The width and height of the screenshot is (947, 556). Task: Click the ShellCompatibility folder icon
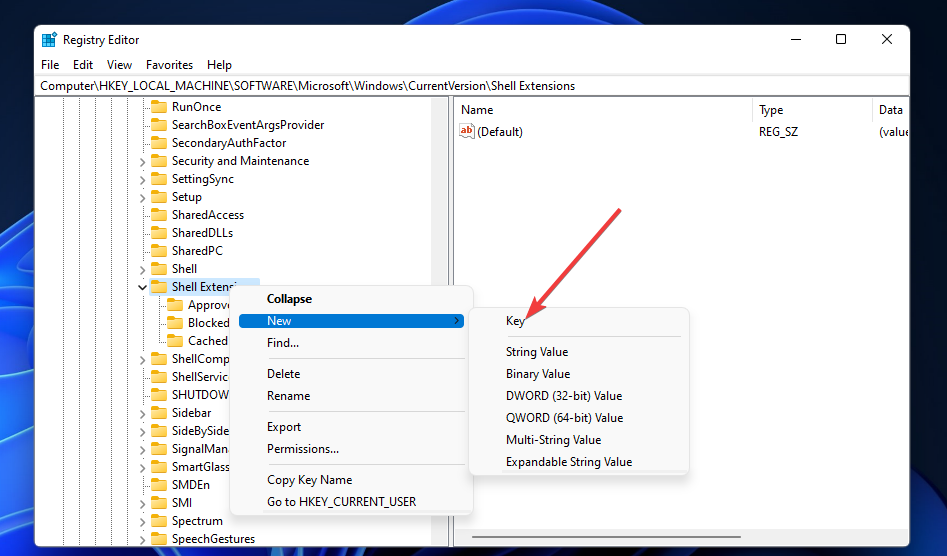click(x=159, y=359)
